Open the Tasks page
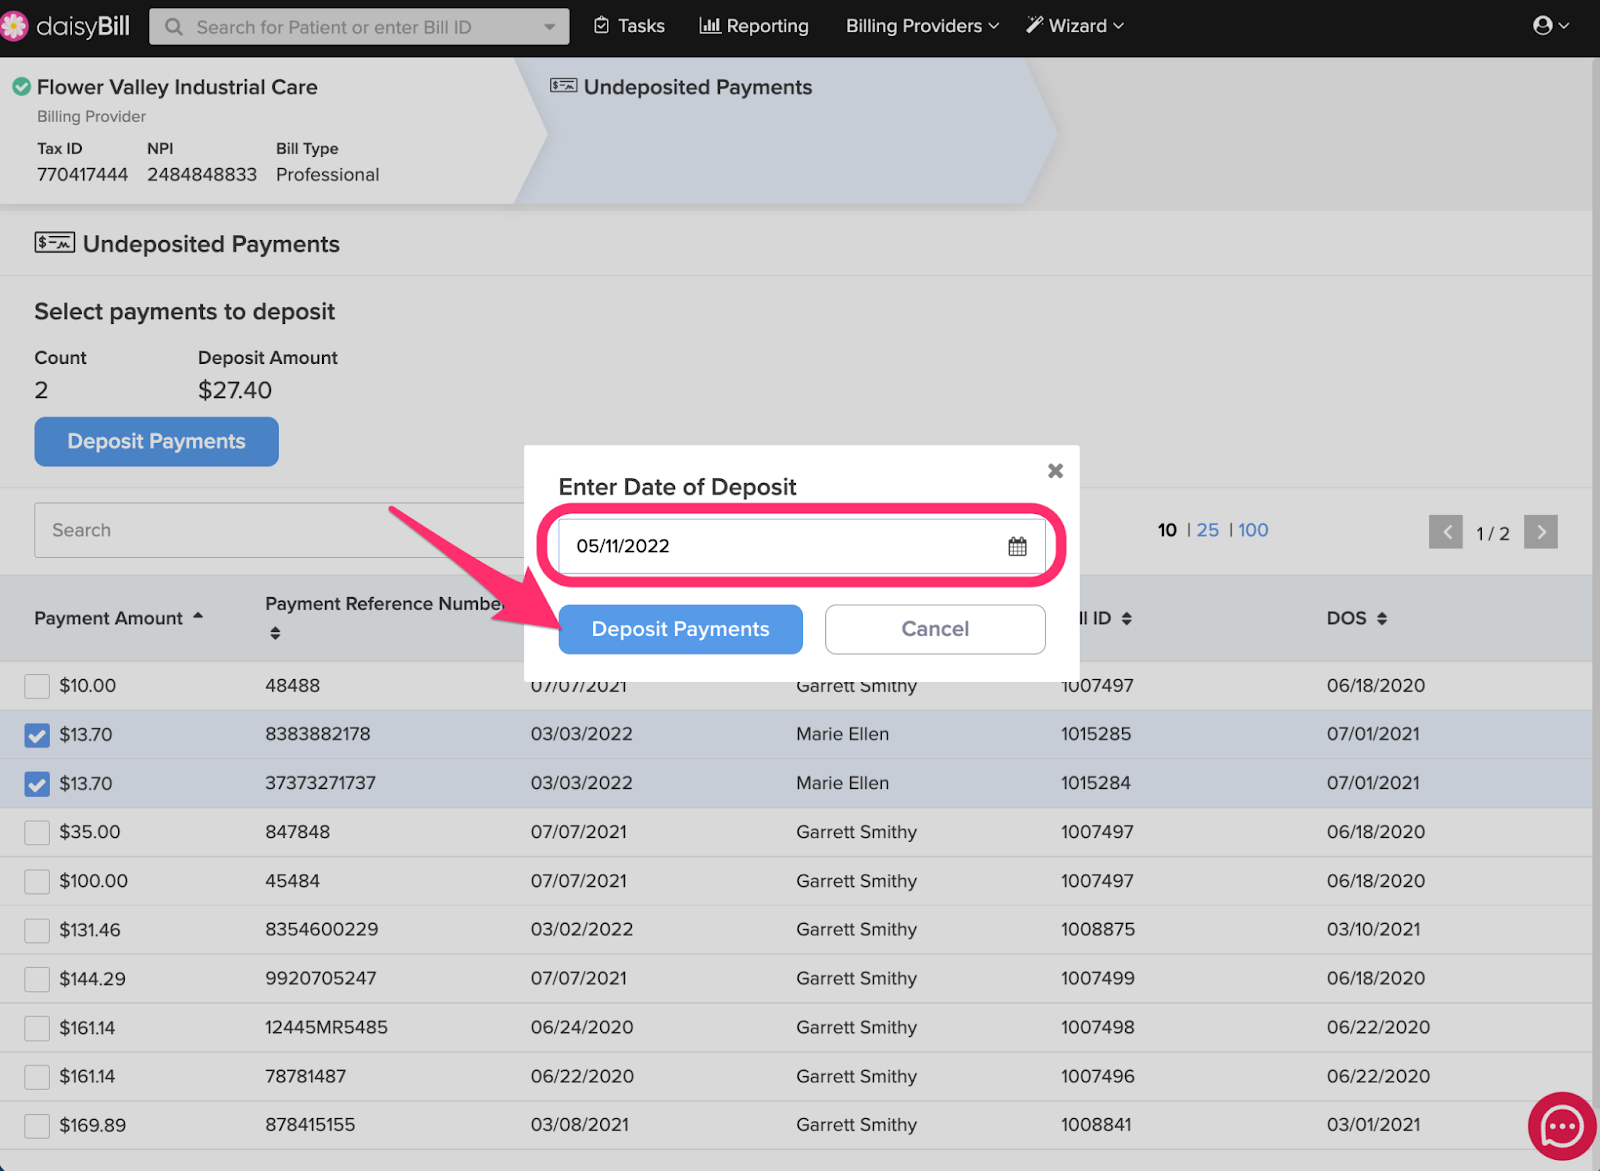This screenshot has height=1171, width=1600. coord(629,26)
